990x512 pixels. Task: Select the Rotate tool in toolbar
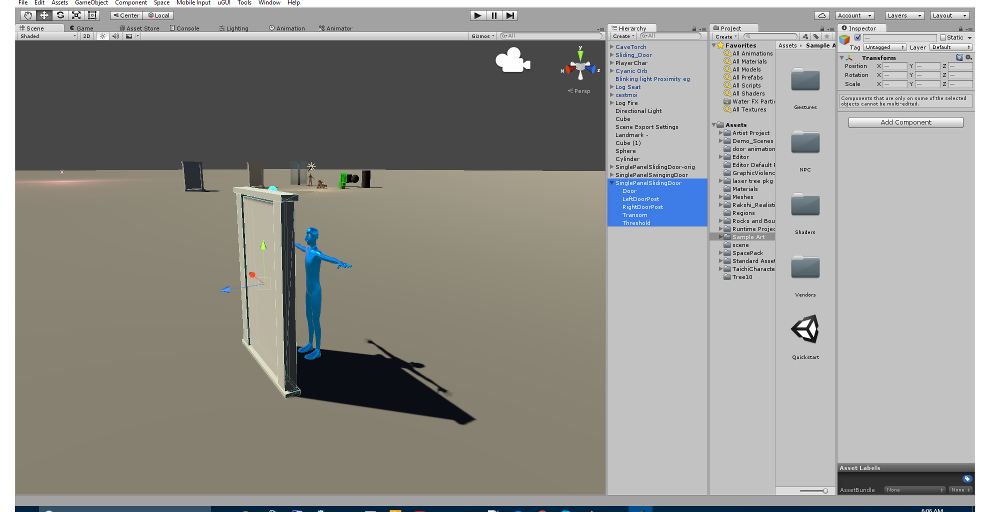tap(61, 15)
